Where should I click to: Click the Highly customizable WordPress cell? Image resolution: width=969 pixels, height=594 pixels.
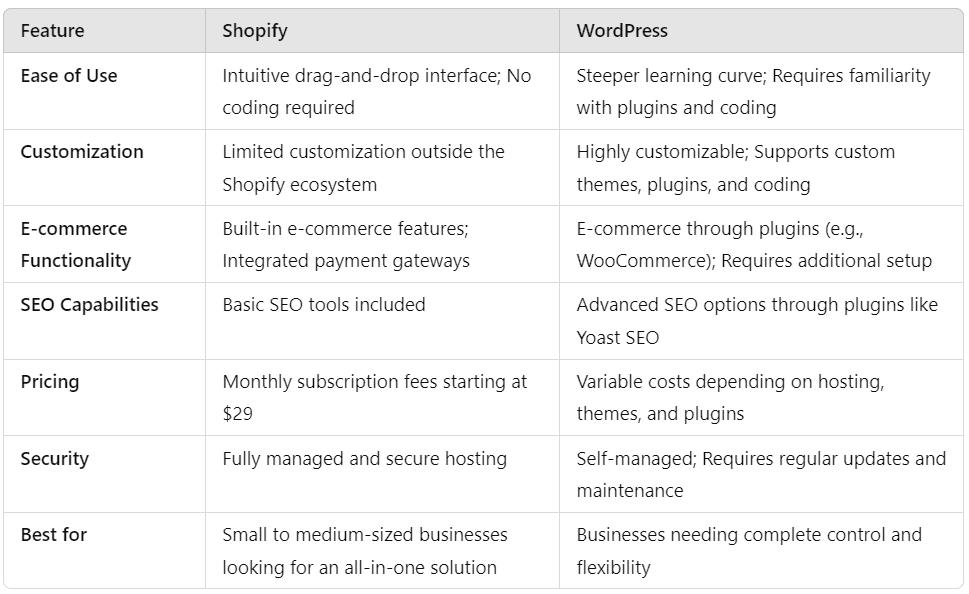pos(735,168)
